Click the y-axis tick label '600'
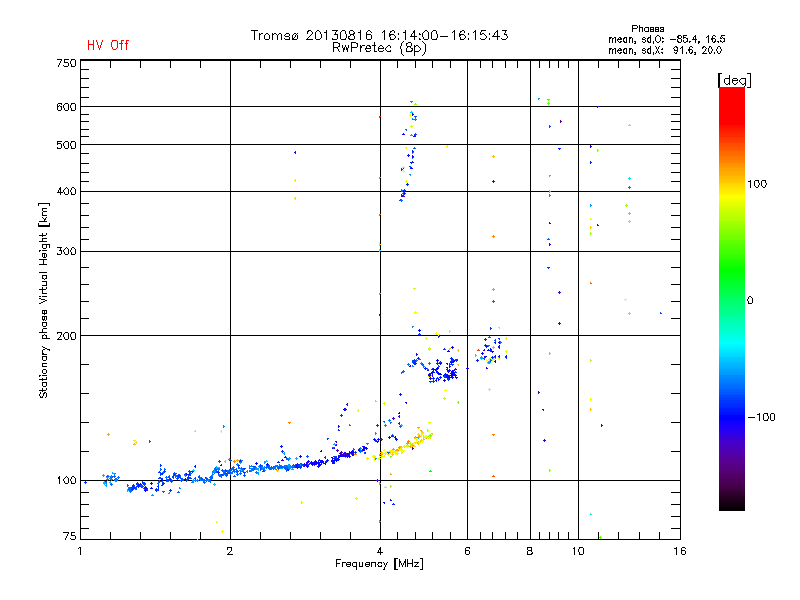800x600 pixels. pyautogui.click(x=66, y=107)
